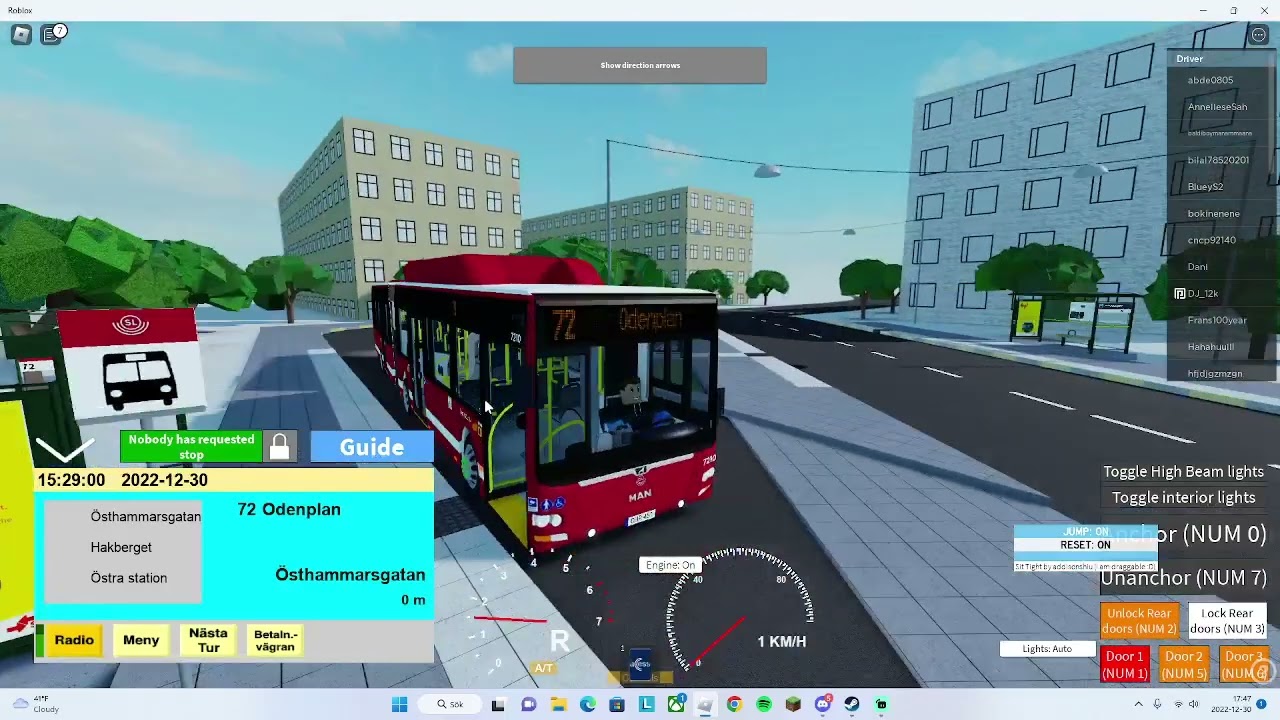The width and height of the screenshot is (1280, 720).
Task: Select player Frans100year in list
Action: [x=1217, y=320]
